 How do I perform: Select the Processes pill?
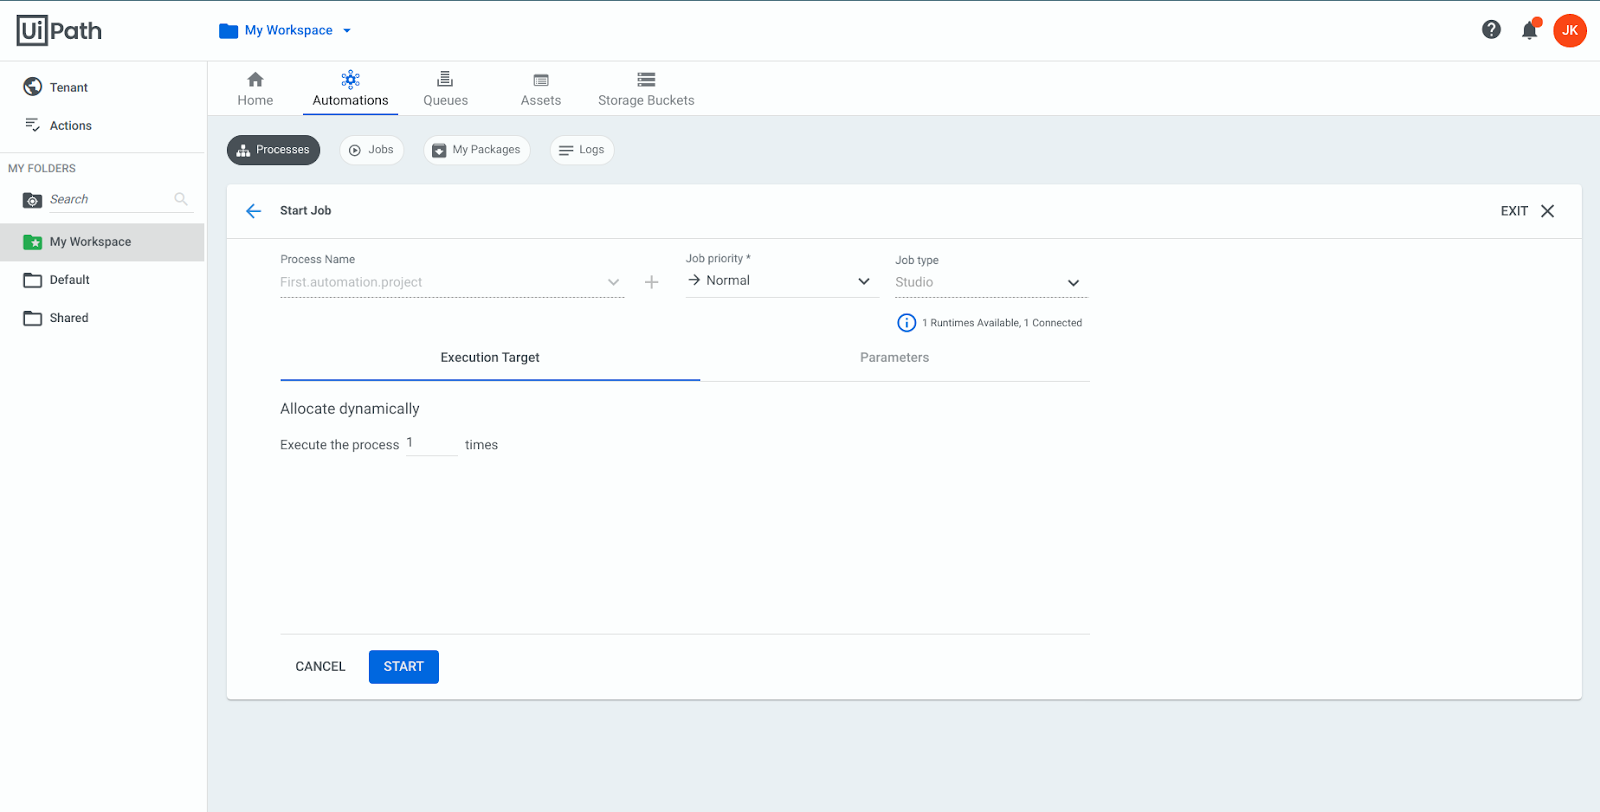273,150
